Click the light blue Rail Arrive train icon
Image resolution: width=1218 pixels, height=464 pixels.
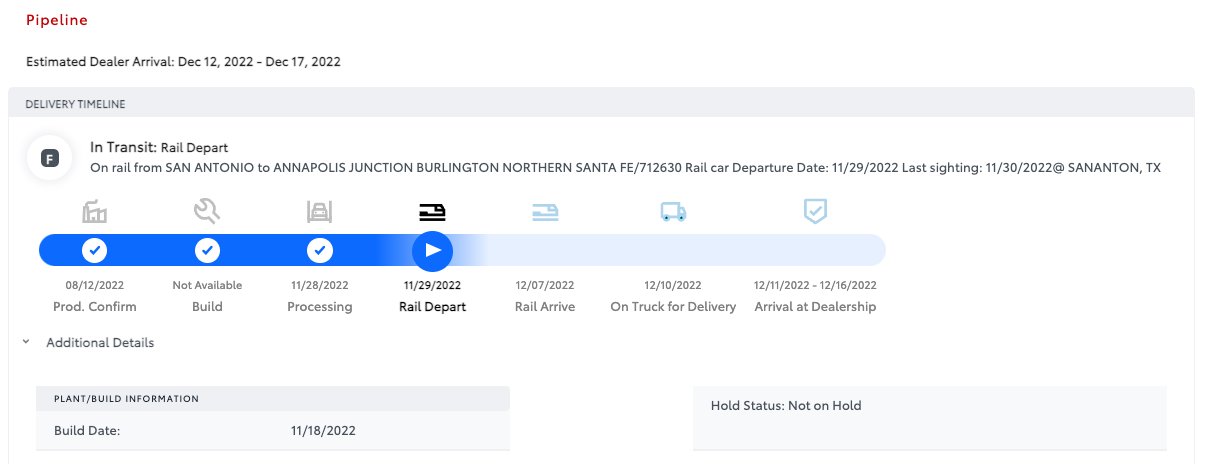[x=545, y=211]
